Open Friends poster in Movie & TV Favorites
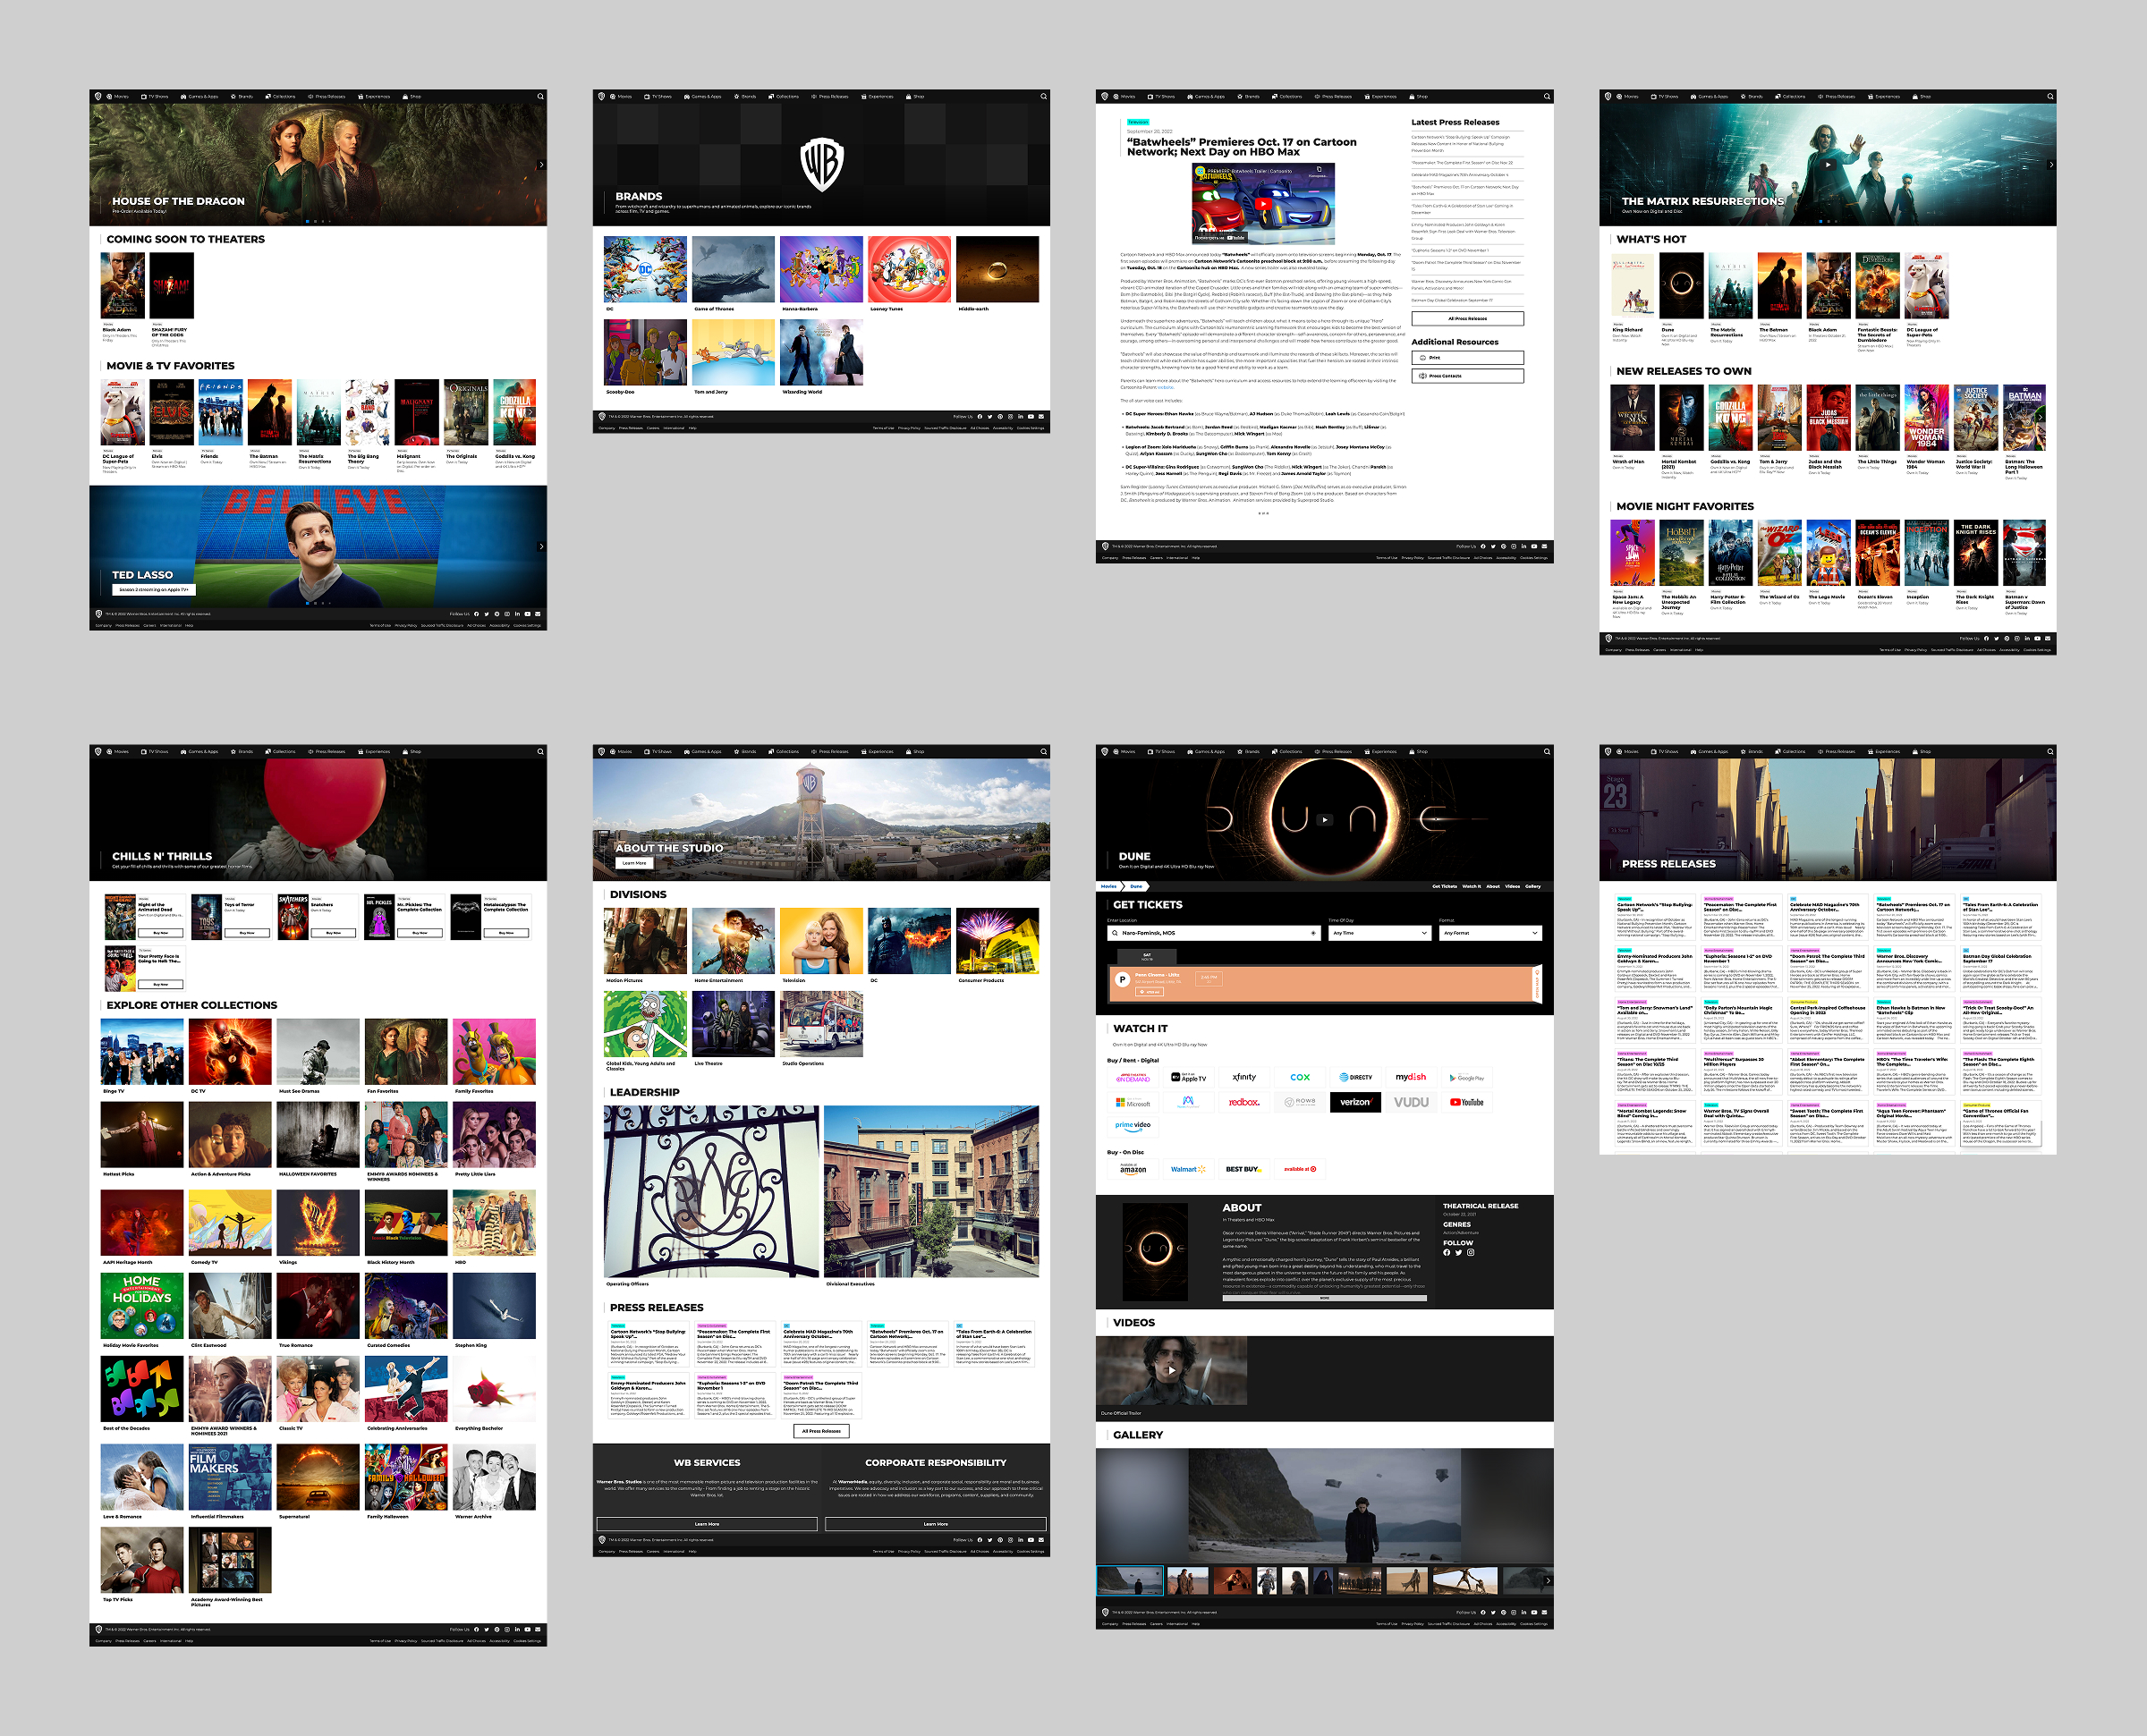This screenshot has width=2147, height=1736. (x=220, y=412)
